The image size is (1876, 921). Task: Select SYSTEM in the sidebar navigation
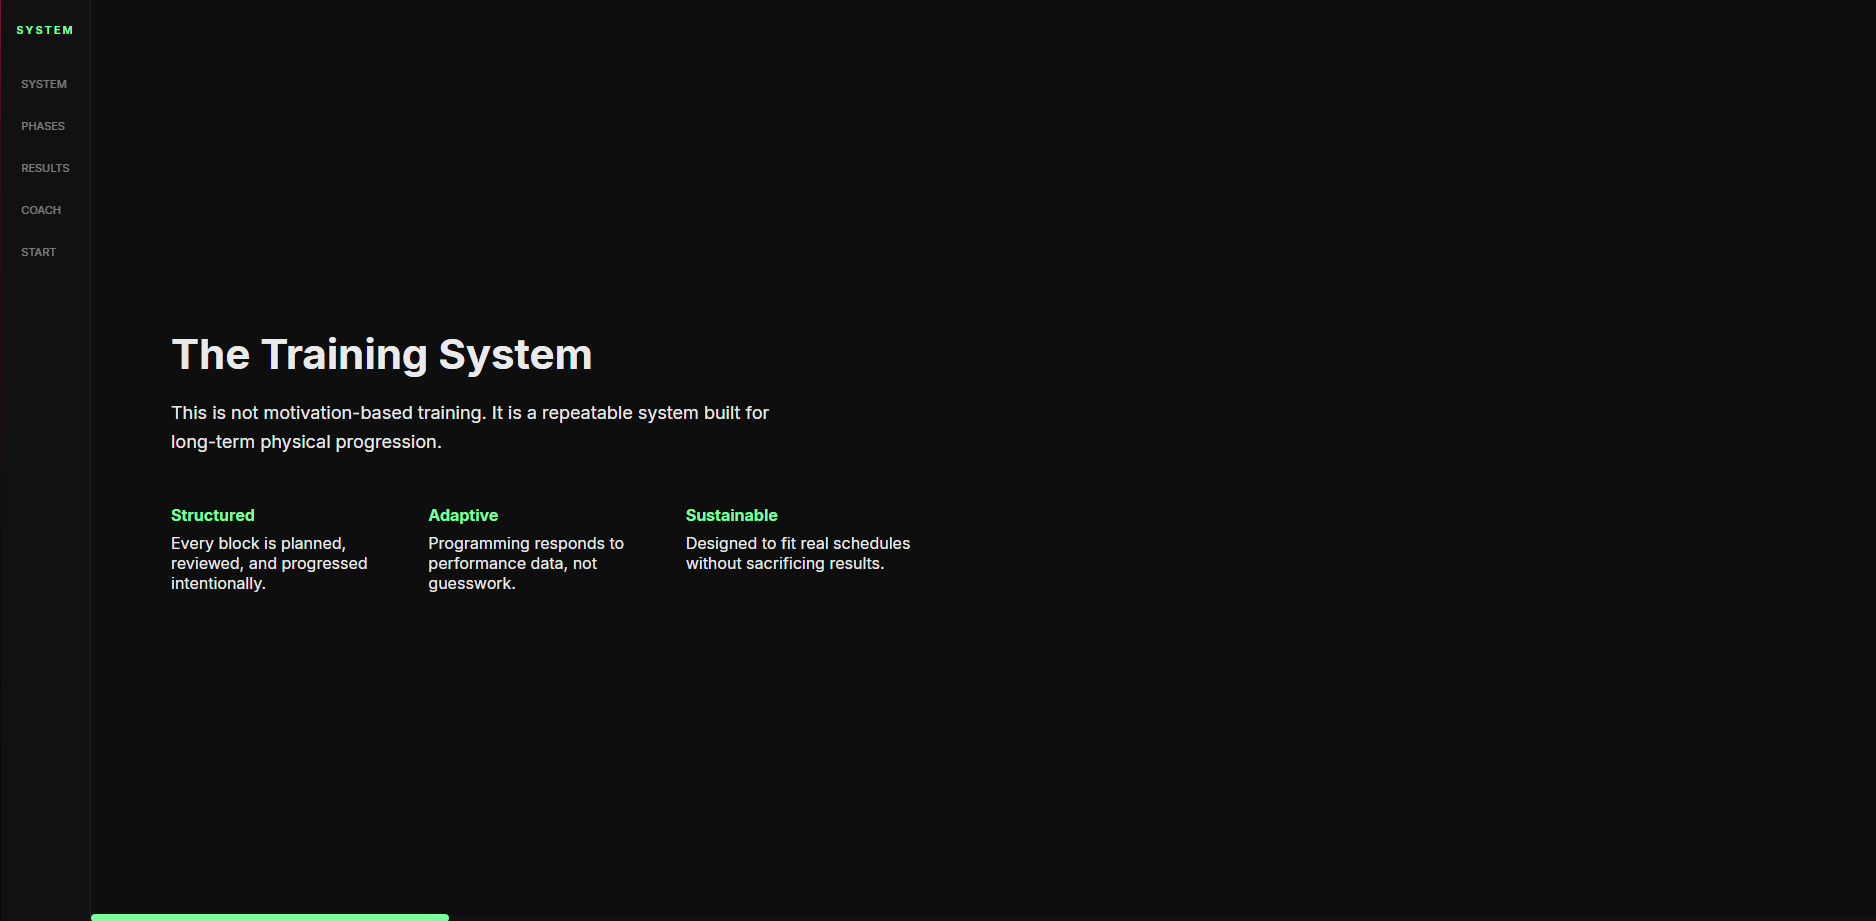[44, 83]
